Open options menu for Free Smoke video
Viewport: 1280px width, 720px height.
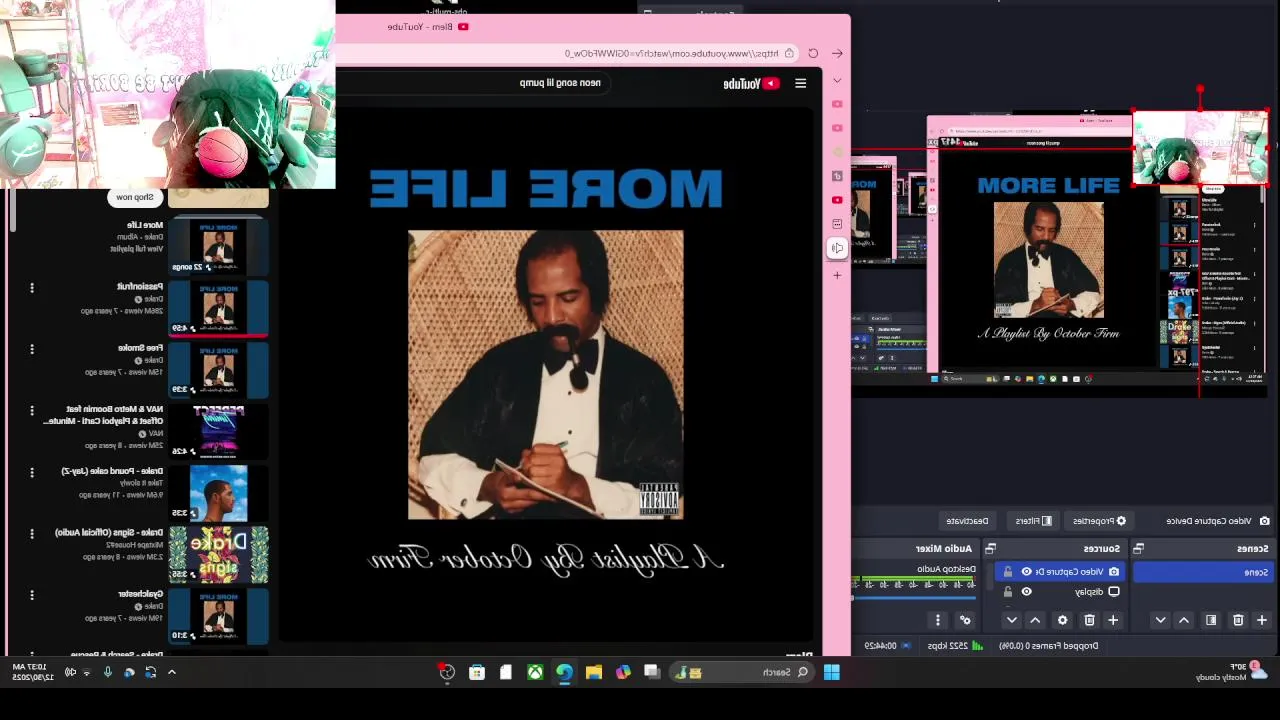(32, 350)
